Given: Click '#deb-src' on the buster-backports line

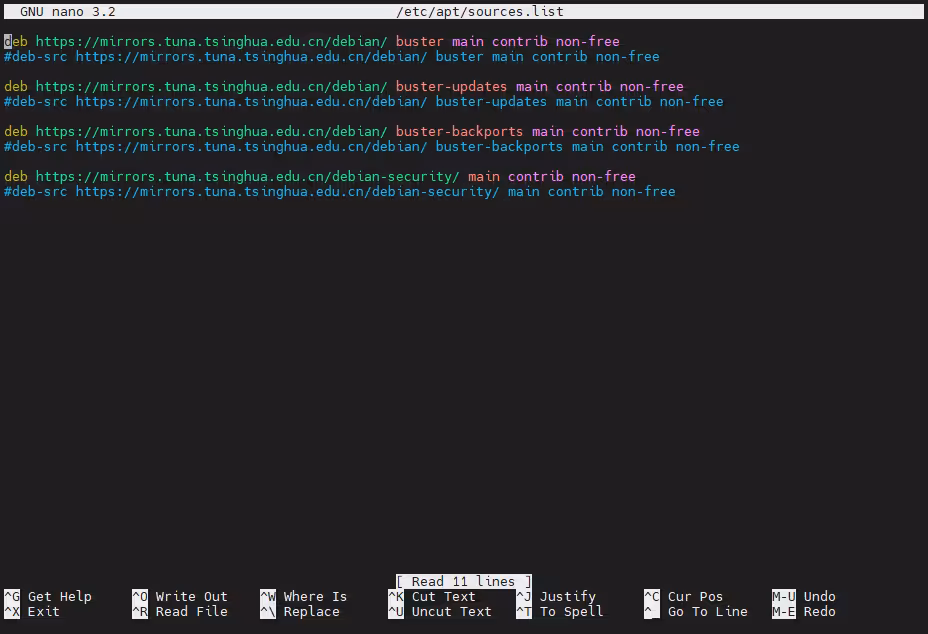Looking at the screenshot, I should pos(36,147).
